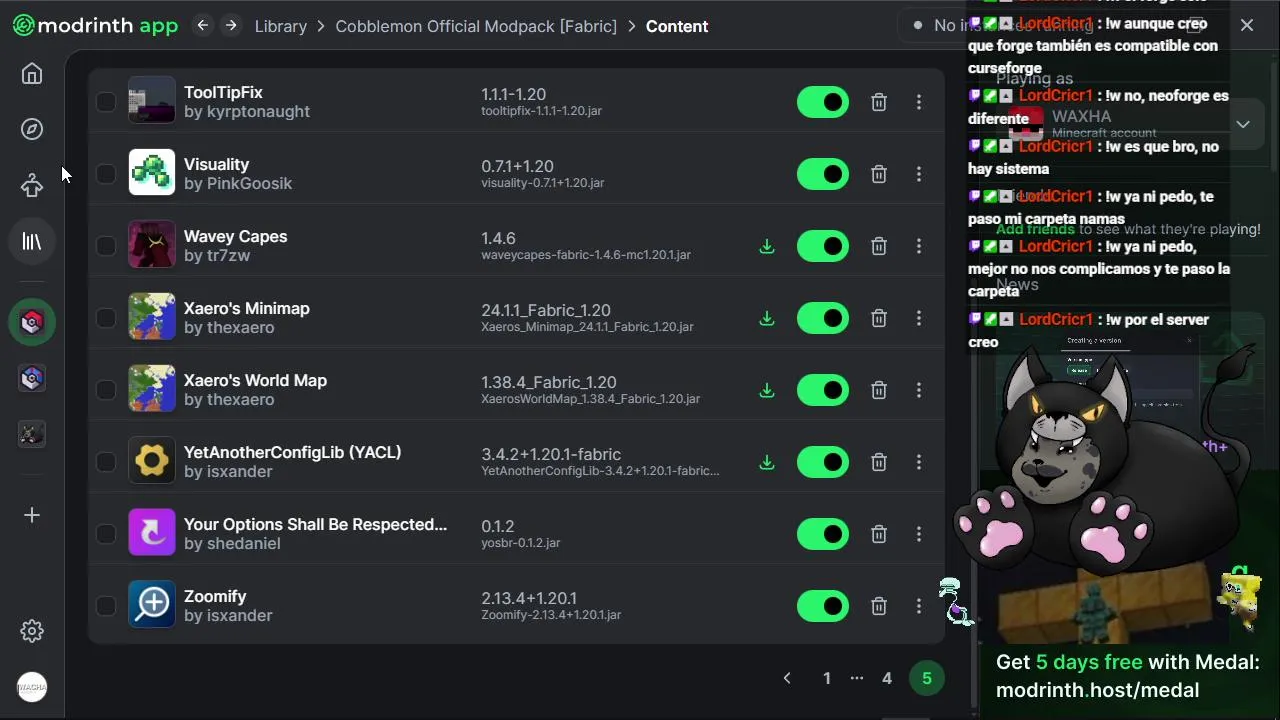Delete the ToolTipFix mod
Image resolution: width=1280 pixels, height=720 pixels.
tap(879, 102)
